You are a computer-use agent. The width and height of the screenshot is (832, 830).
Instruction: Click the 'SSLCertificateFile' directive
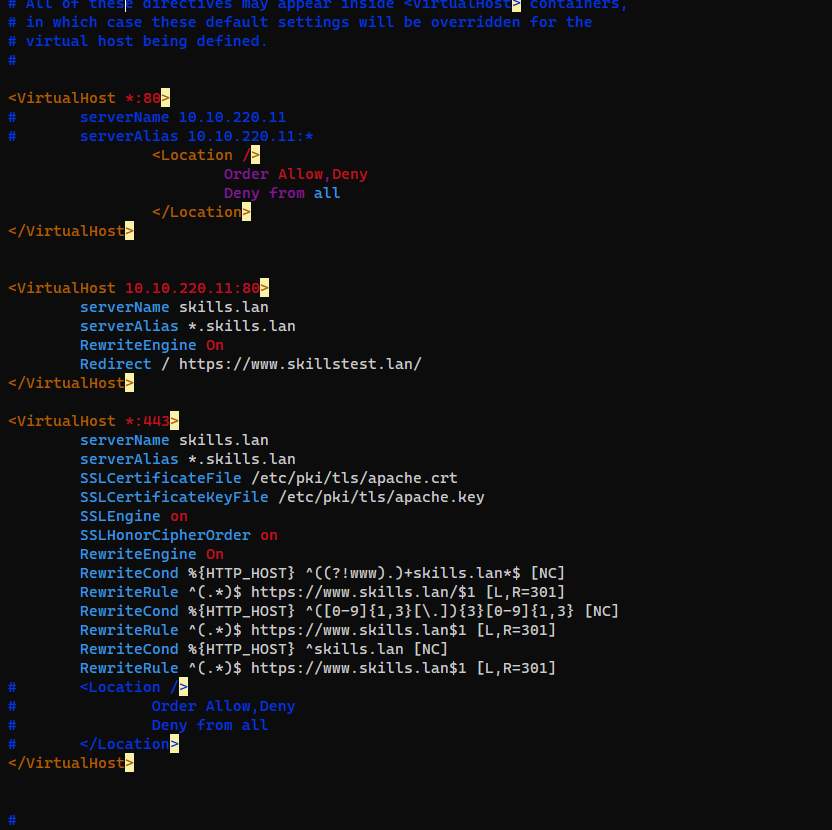[x=161, y=478]
